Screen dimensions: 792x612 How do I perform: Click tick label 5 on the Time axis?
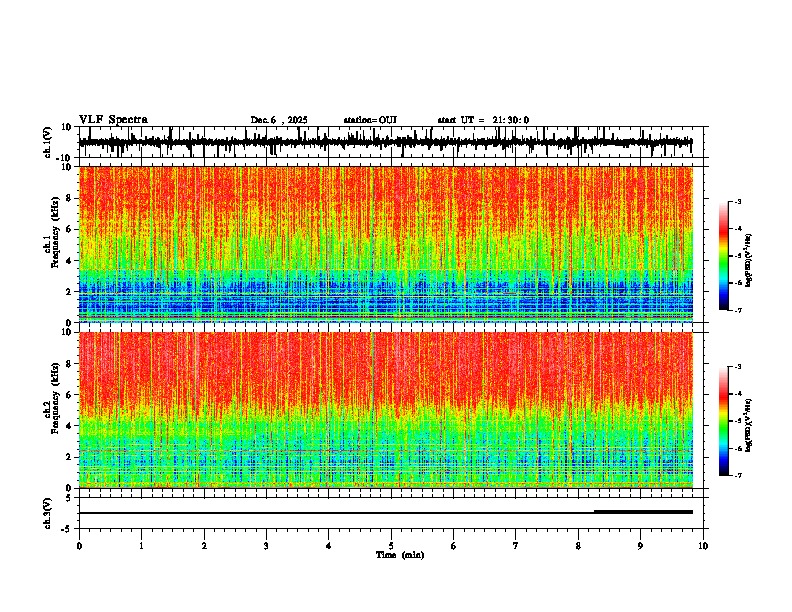coord(391,546)
